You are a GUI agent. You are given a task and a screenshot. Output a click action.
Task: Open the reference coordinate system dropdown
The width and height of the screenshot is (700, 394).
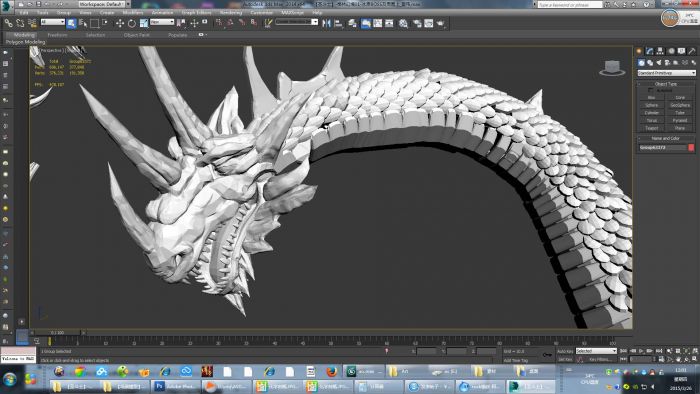click(x=162, y=22)
